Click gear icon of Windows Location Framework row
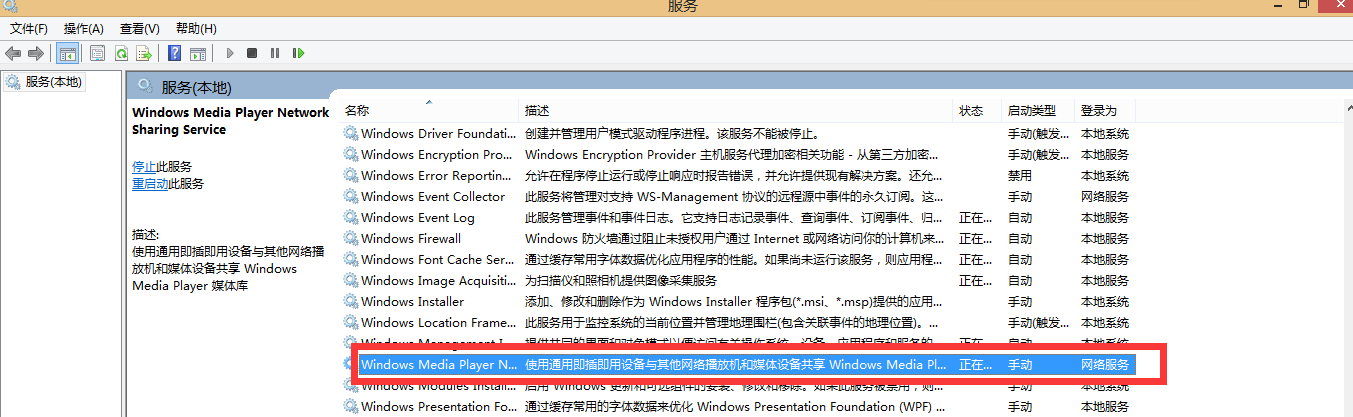 tap(350, 322)
